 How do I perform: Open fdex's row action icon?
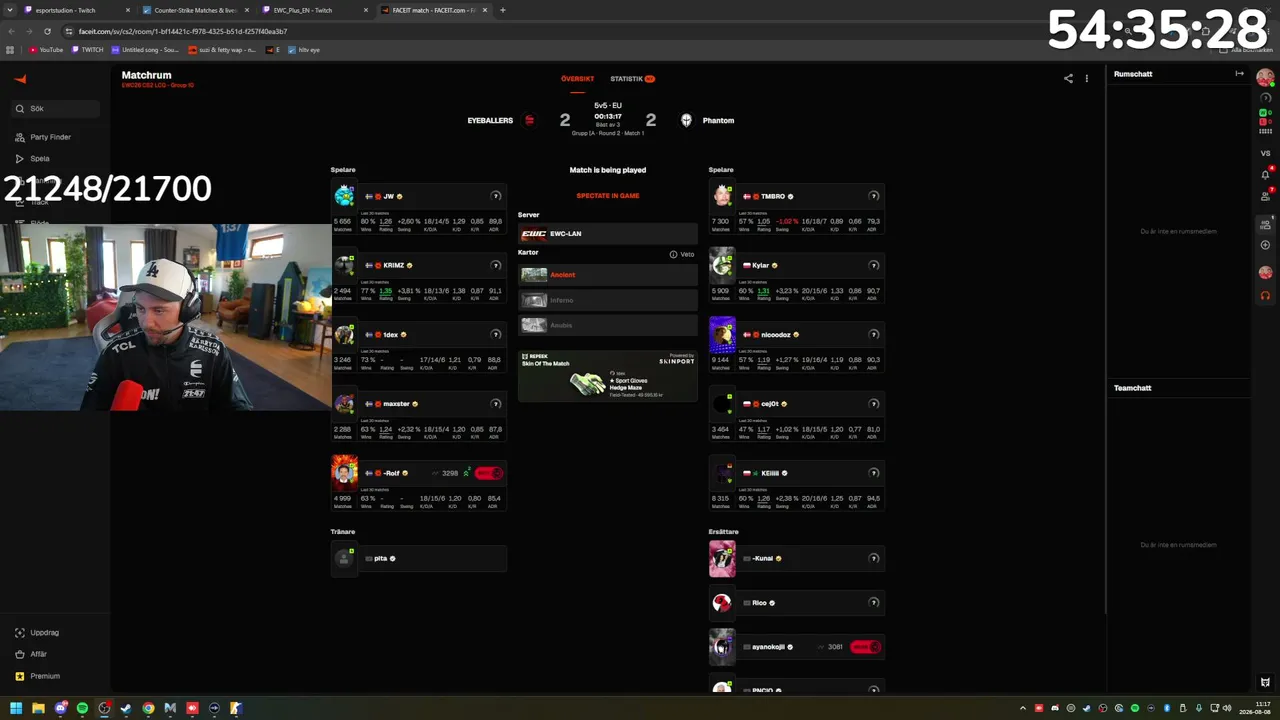(495, 334)
